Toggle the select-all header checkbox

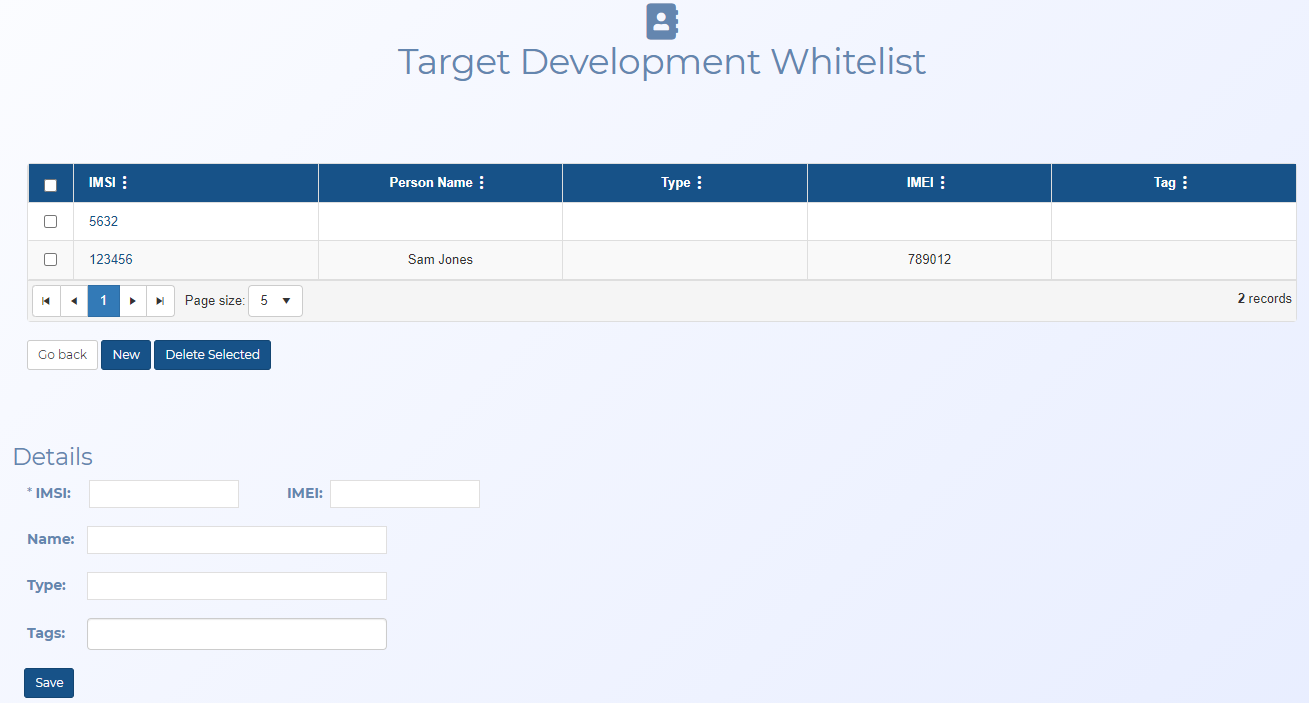pyautogui.click(x=51, y=185)
